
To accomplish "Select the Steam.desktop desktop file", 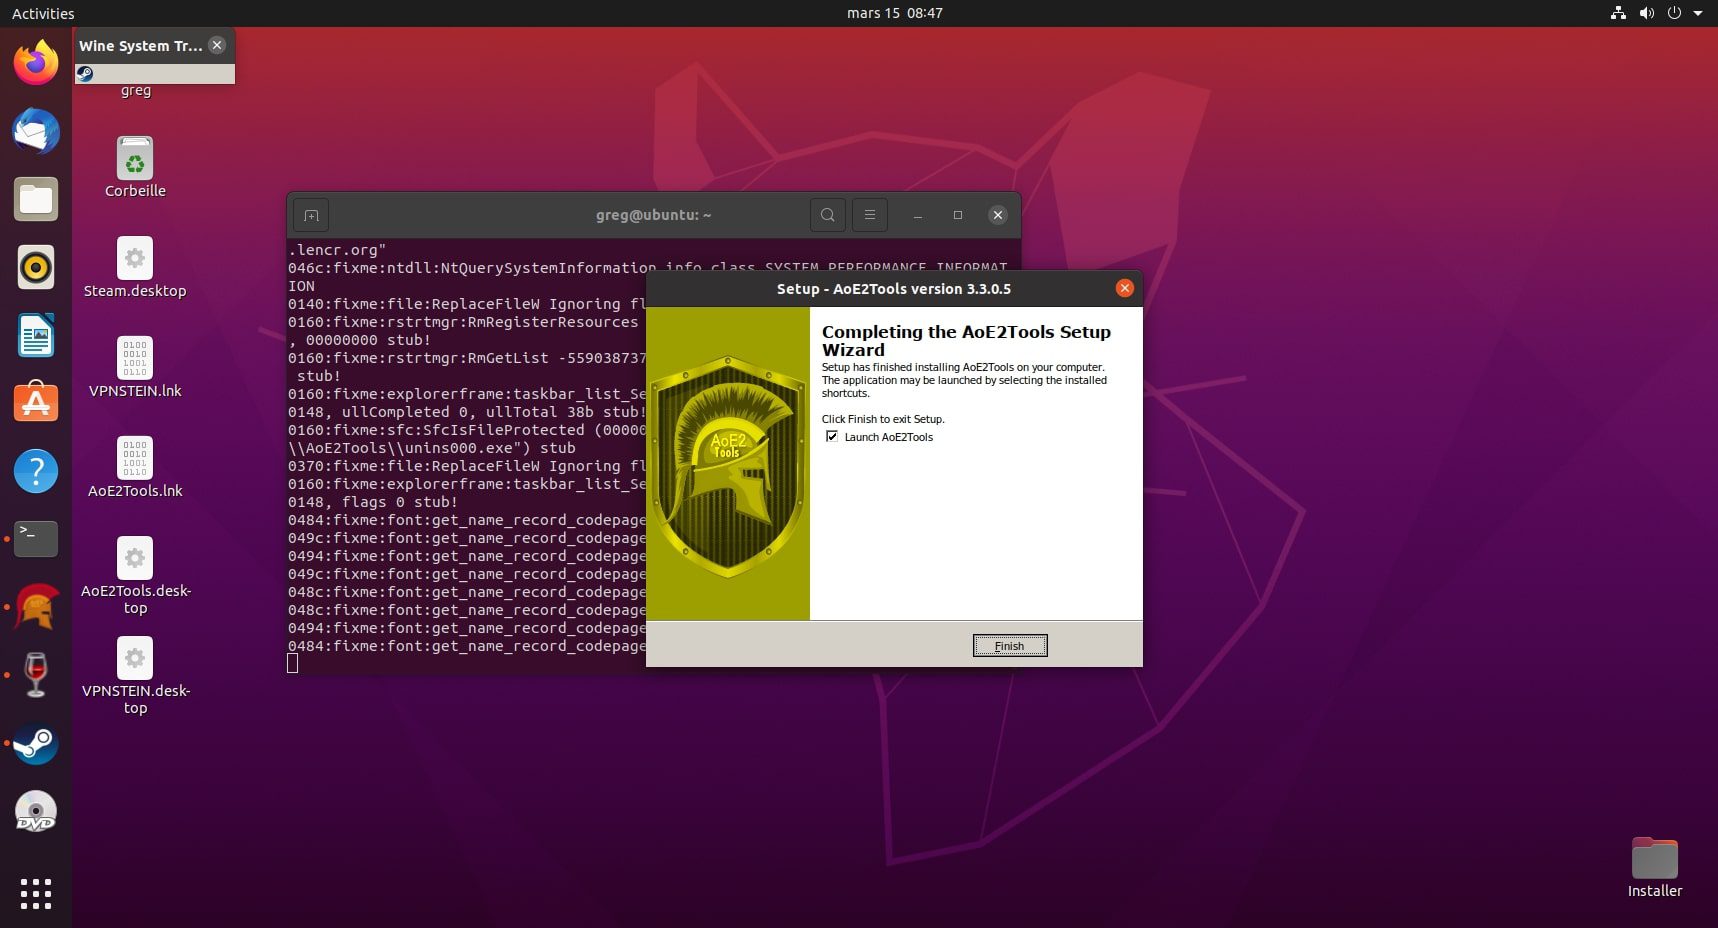I will [x=135, y=267].
